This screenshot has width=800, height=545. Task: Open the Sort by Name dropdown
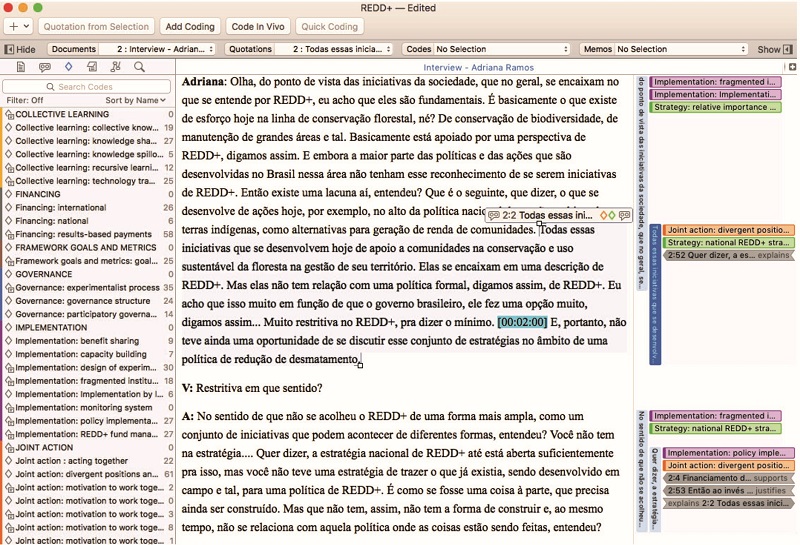[x=137, y=101]
